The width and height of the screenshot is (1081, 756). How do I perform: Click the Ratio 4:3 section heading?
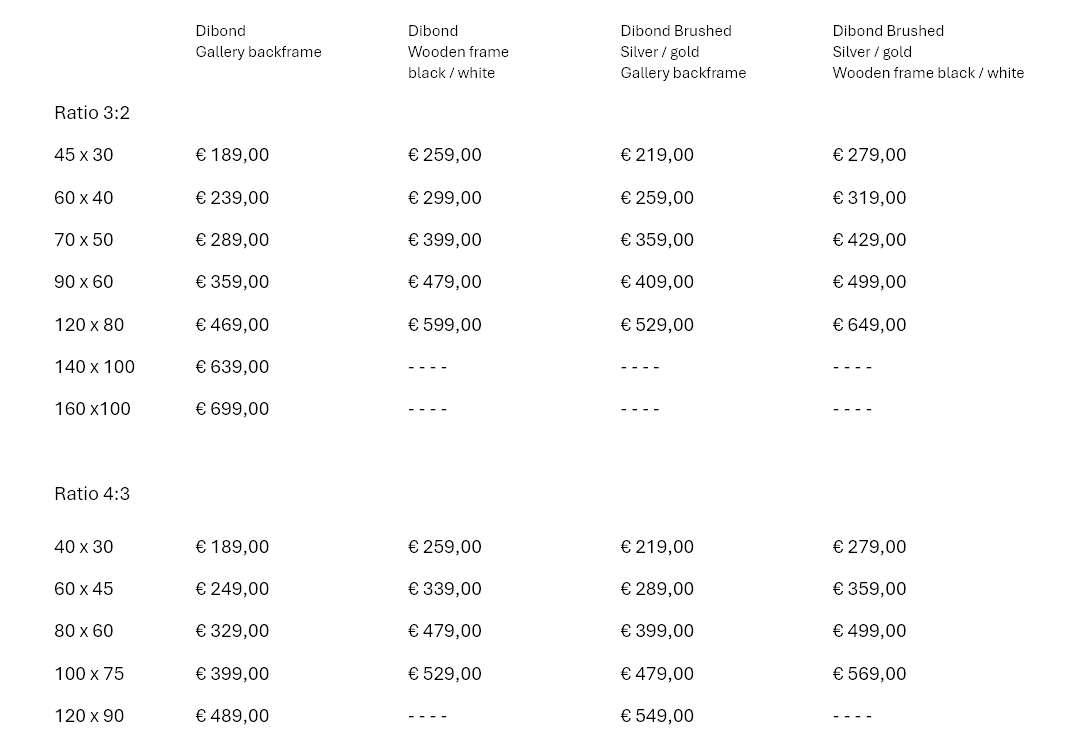point(92,494)
